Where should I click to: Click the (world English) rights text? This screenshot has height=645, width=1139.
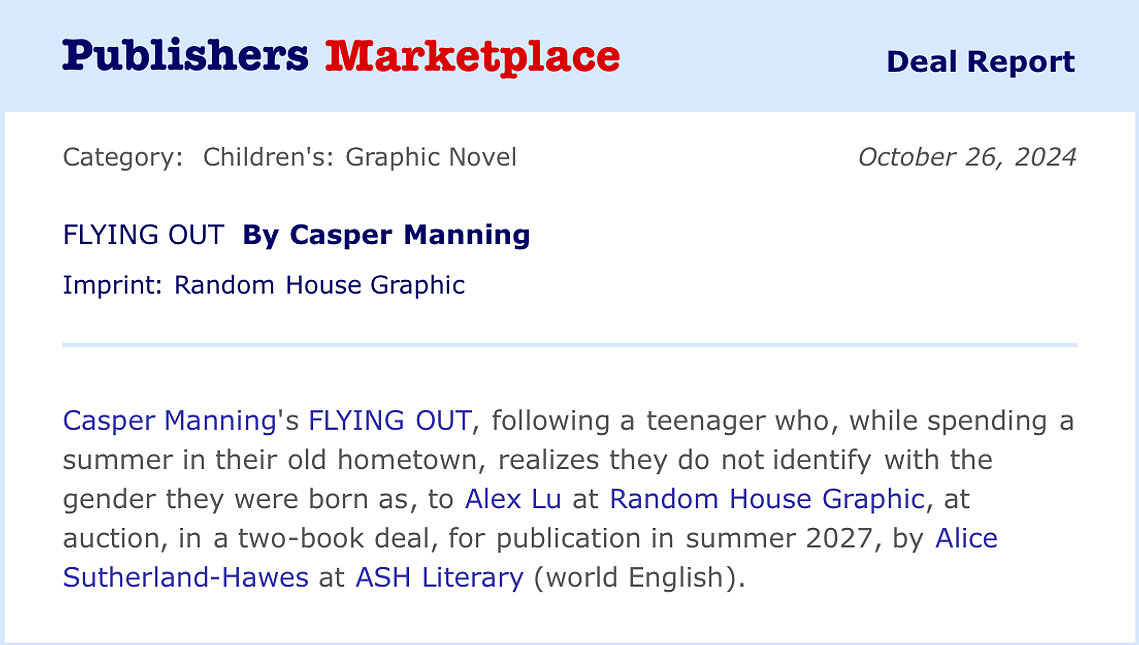(x=639, y=577)
